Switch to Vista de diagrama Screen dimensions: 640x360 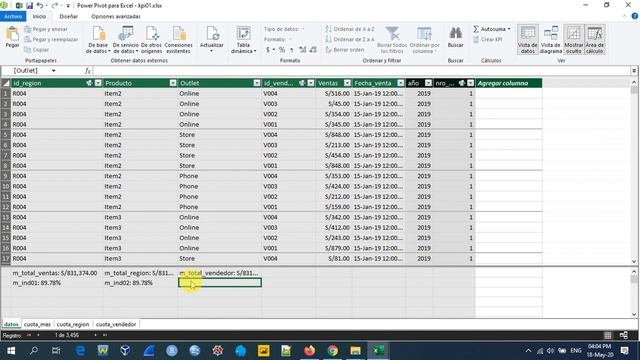click(551, 40)
